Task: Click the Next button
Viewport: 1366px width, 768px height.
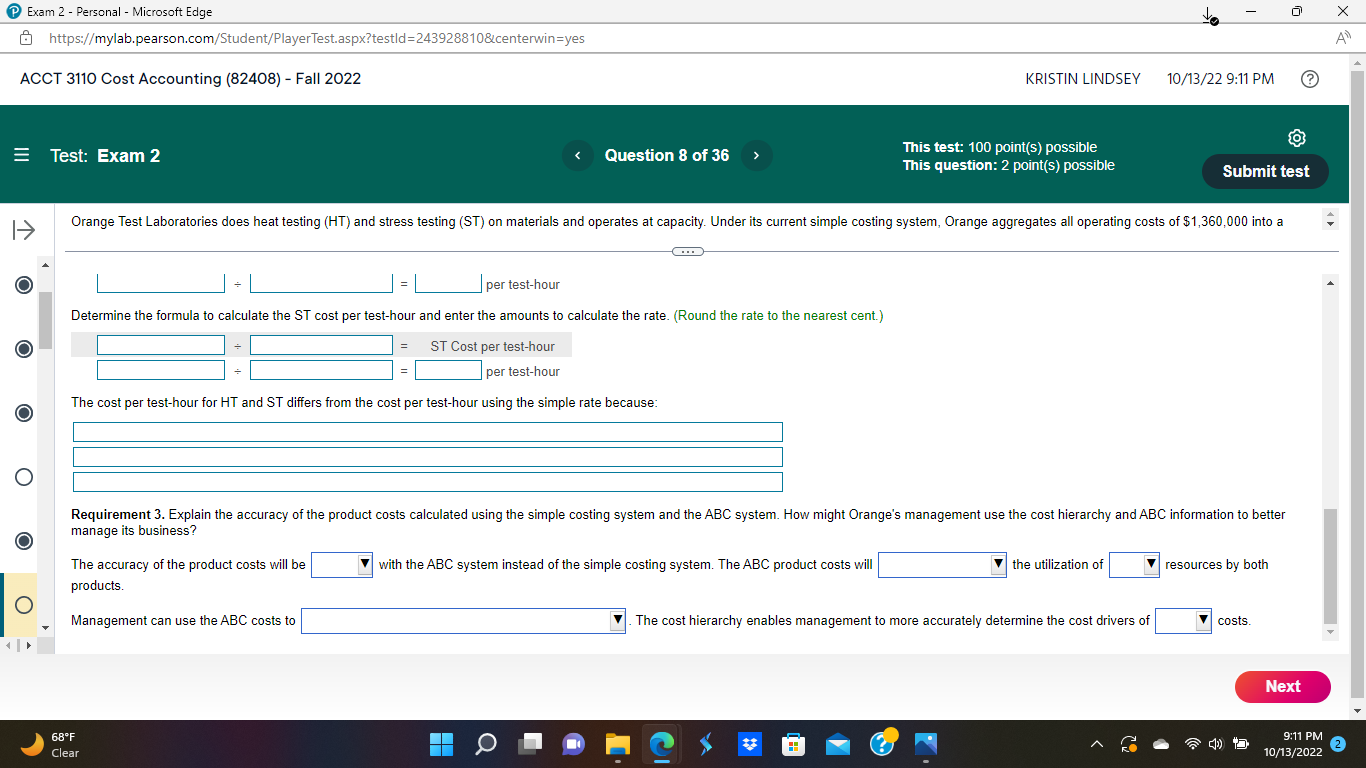Action: pyautogui.click(x=1283, y=687)
